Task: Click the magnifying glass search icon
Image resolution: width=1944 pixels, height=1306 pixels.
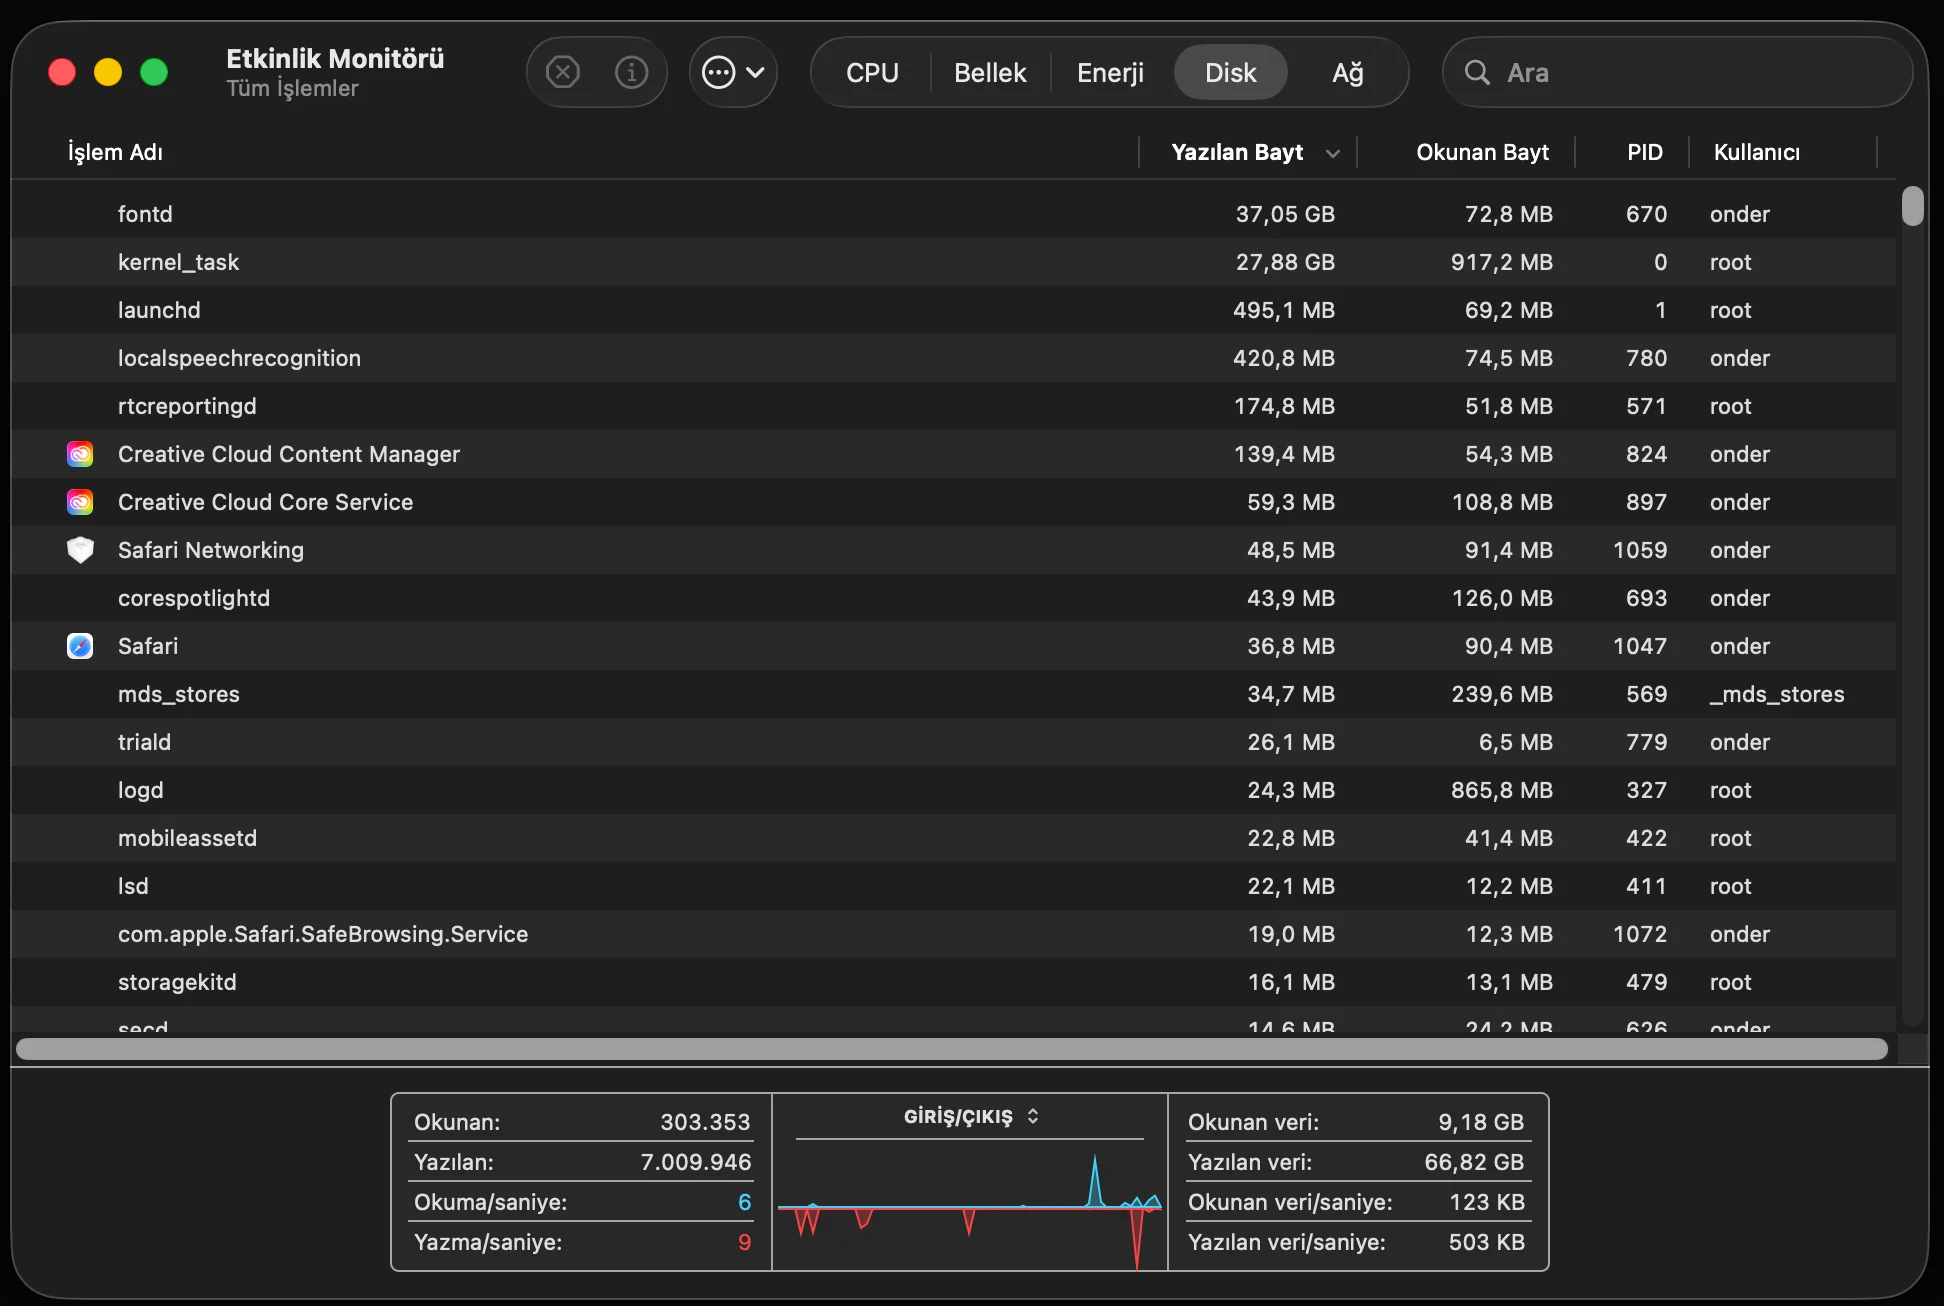Action: pyautogui.click(x=1477, y=72)
